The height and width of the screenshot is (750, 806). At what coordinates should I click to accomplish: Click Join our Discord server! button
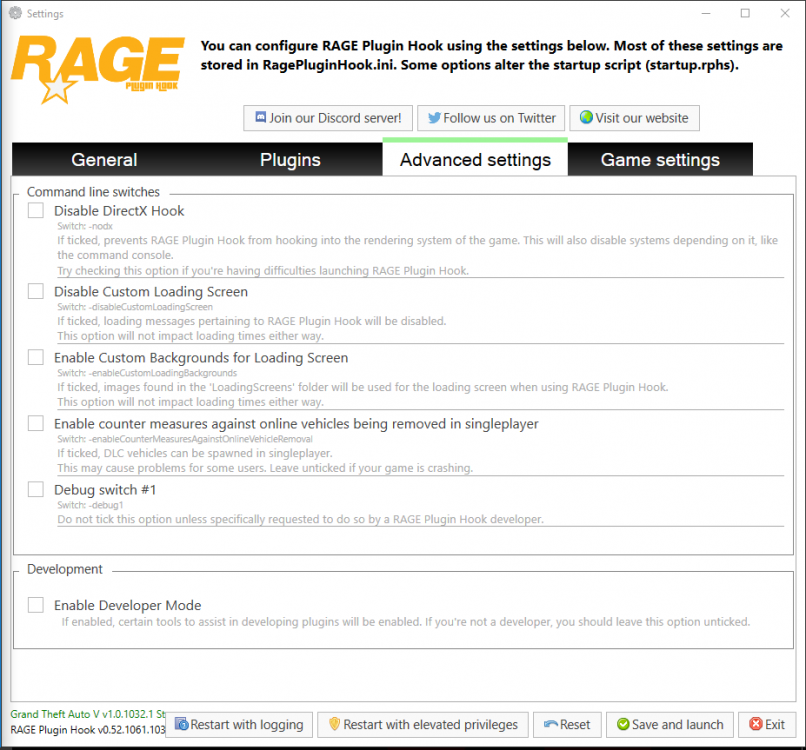[328, 118]
